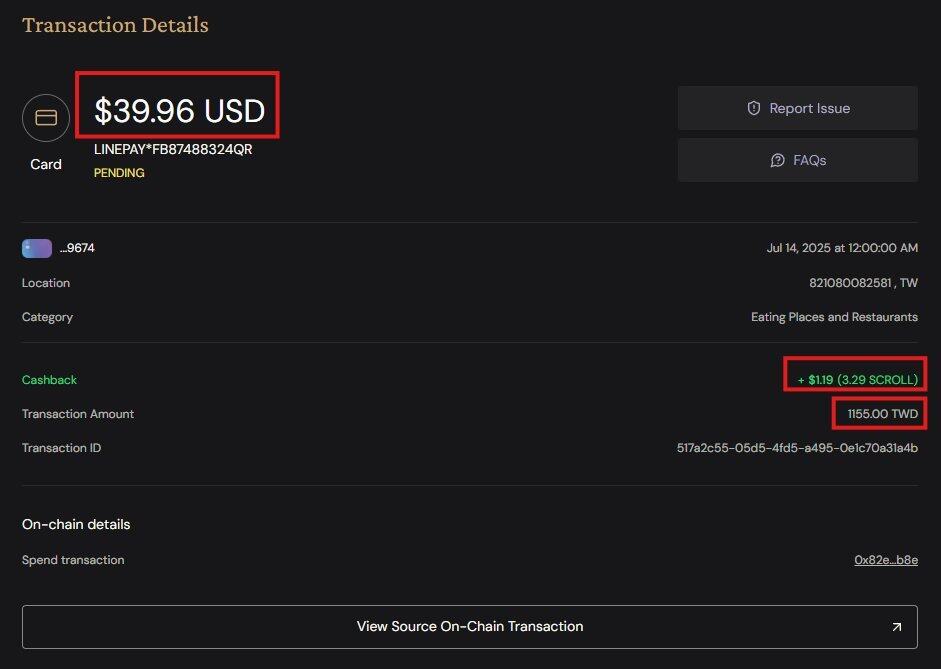Screen dimensions: 941x669
Task: Open the 0x82e…b8e spend transaction link
Action: (886, 560)
